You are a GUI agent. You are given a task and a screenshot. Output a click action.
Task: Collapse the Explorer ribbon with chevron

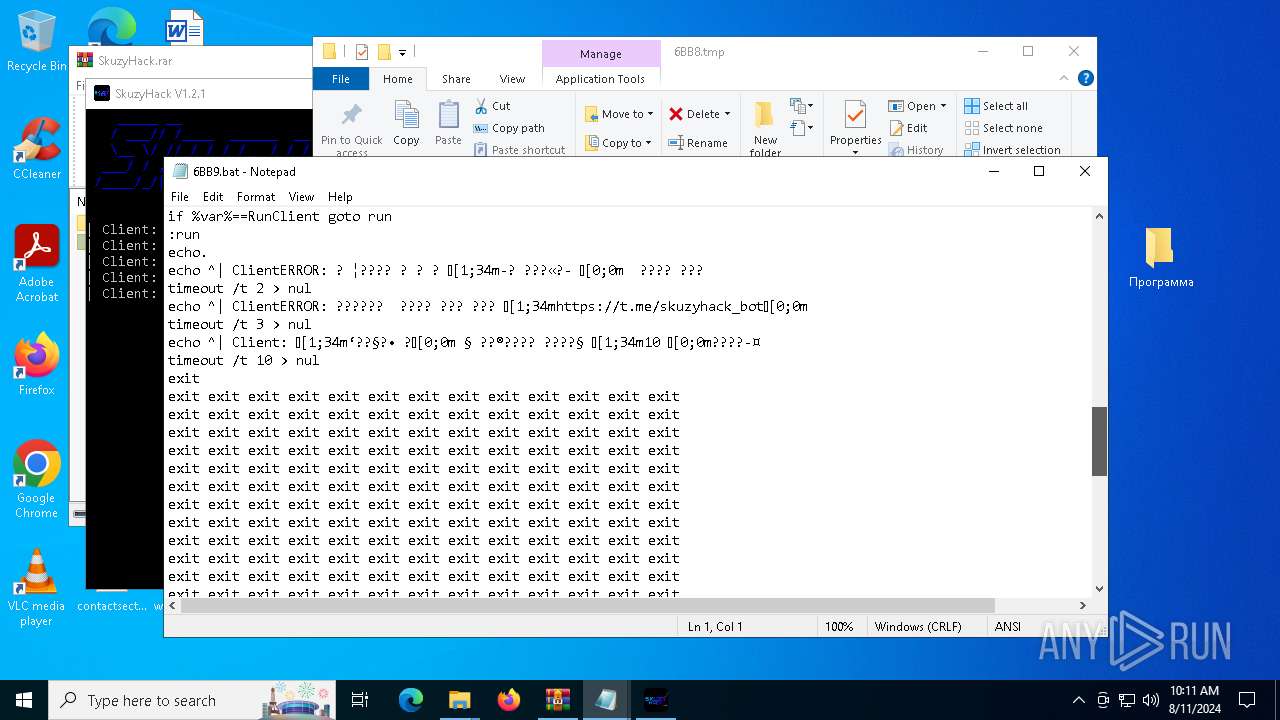pyautogui.click(x=1066, y=78)
